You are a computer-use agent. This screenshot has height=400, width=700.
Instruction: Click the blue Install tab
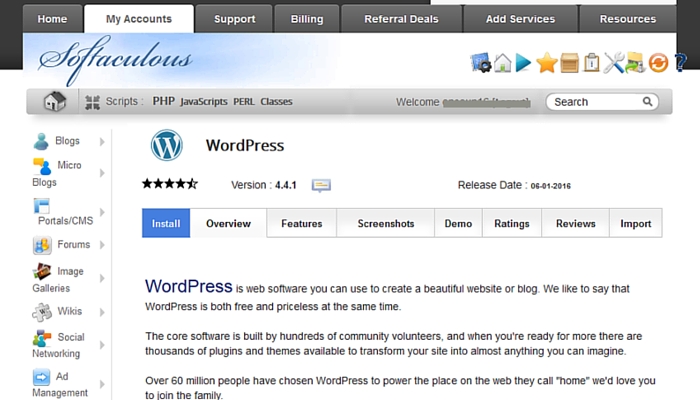point(166,223)
